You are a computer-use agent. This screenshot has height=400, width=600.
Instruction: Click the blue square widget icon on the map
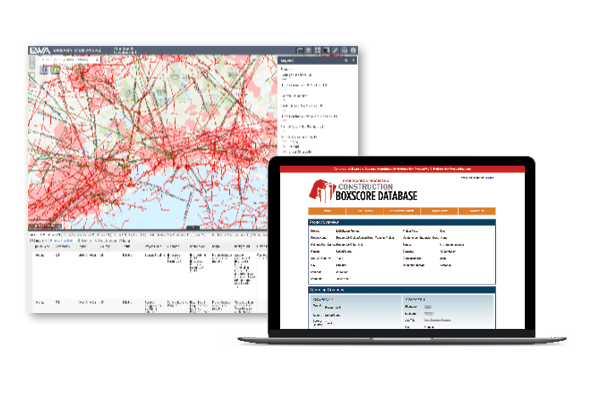click(45, 70)
